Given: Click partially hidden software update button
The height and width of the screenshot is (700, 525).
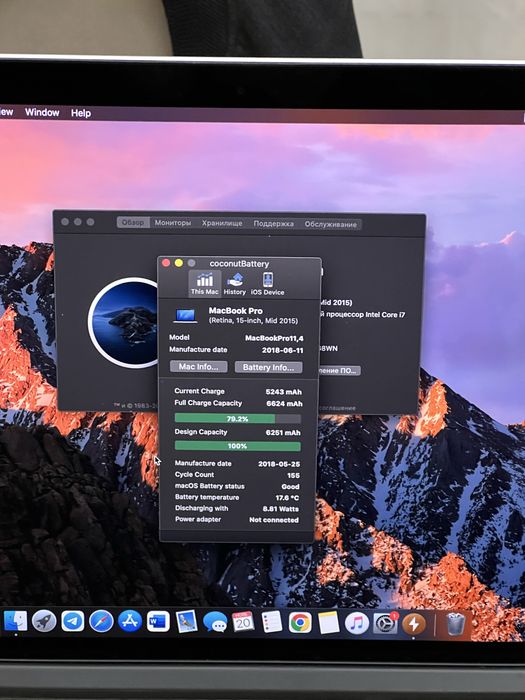Looking at the screenshot, I should (339, 371).
